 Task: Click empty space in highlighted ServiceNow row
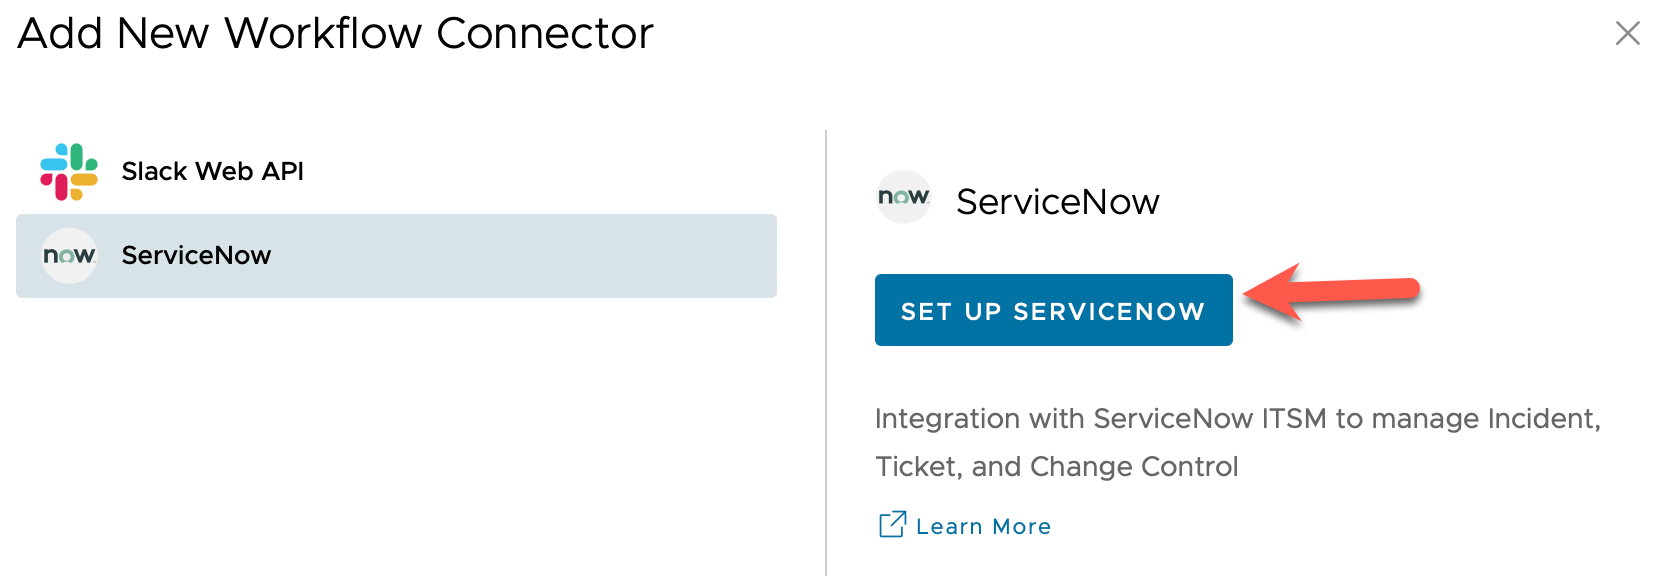click(x=520, y=256)
